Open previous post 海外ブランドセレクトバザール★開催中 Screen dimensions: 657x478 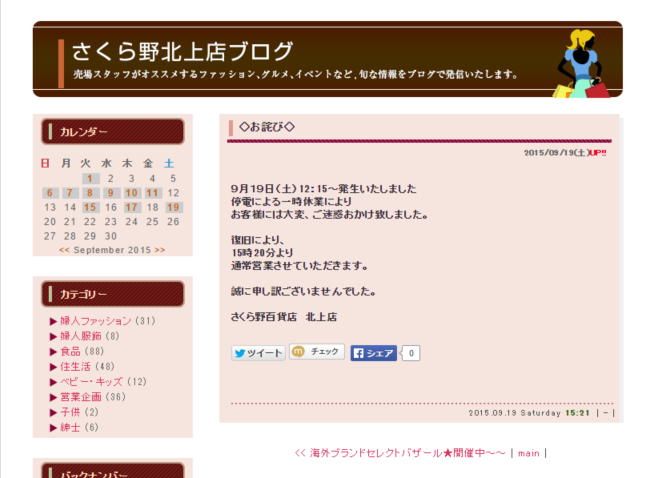click(400, 453)
